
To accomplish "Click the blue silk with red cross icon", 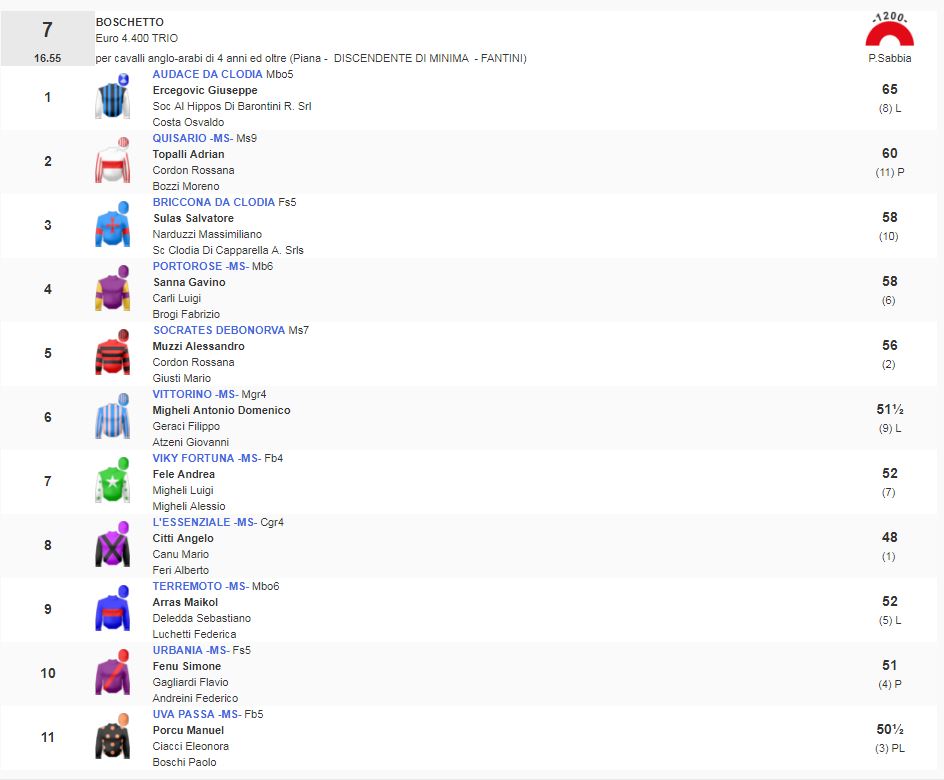I will click(x=113, y=224).
